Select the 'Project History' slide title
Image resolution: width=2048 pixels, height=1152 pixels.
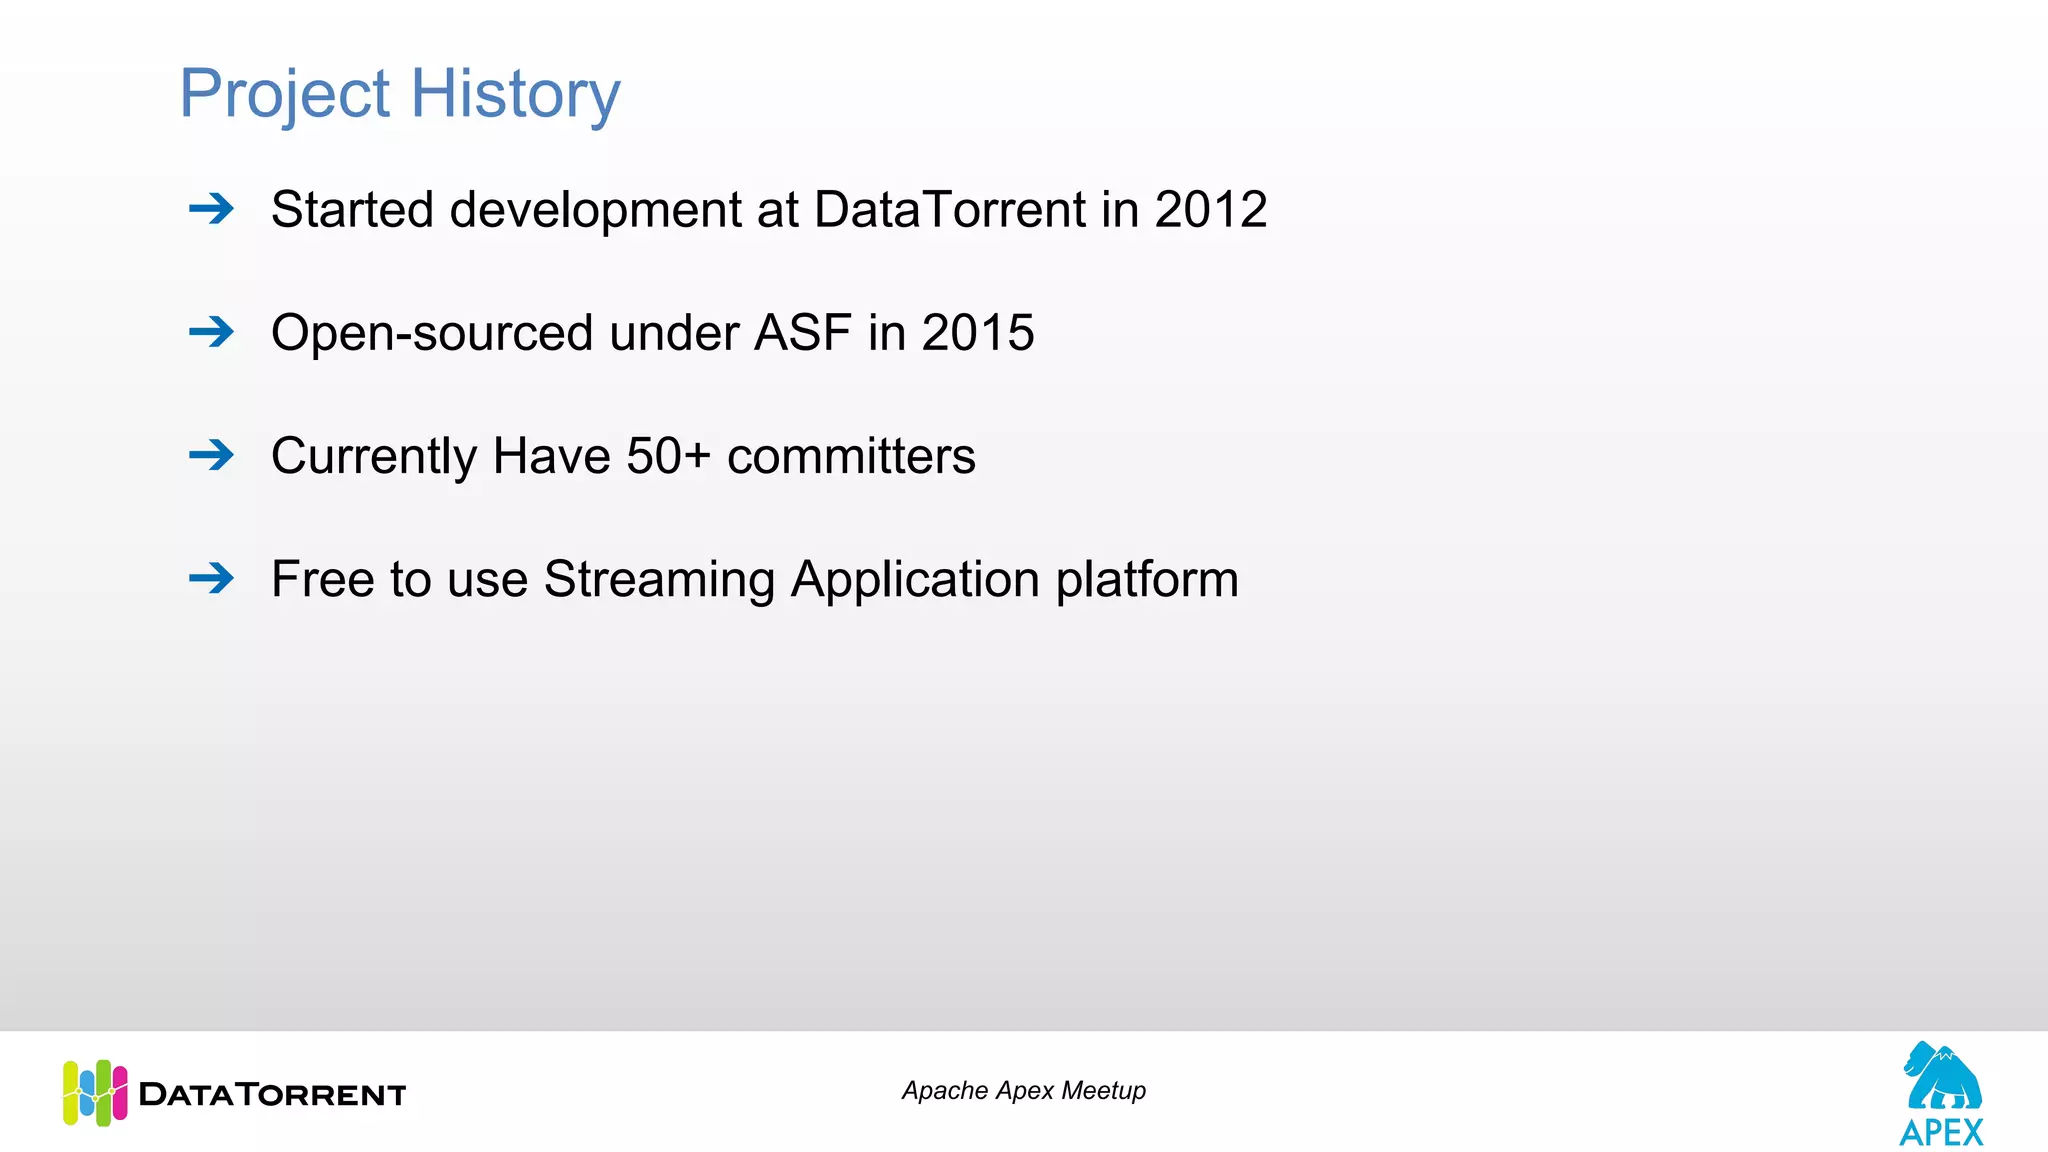click(399, 94)
